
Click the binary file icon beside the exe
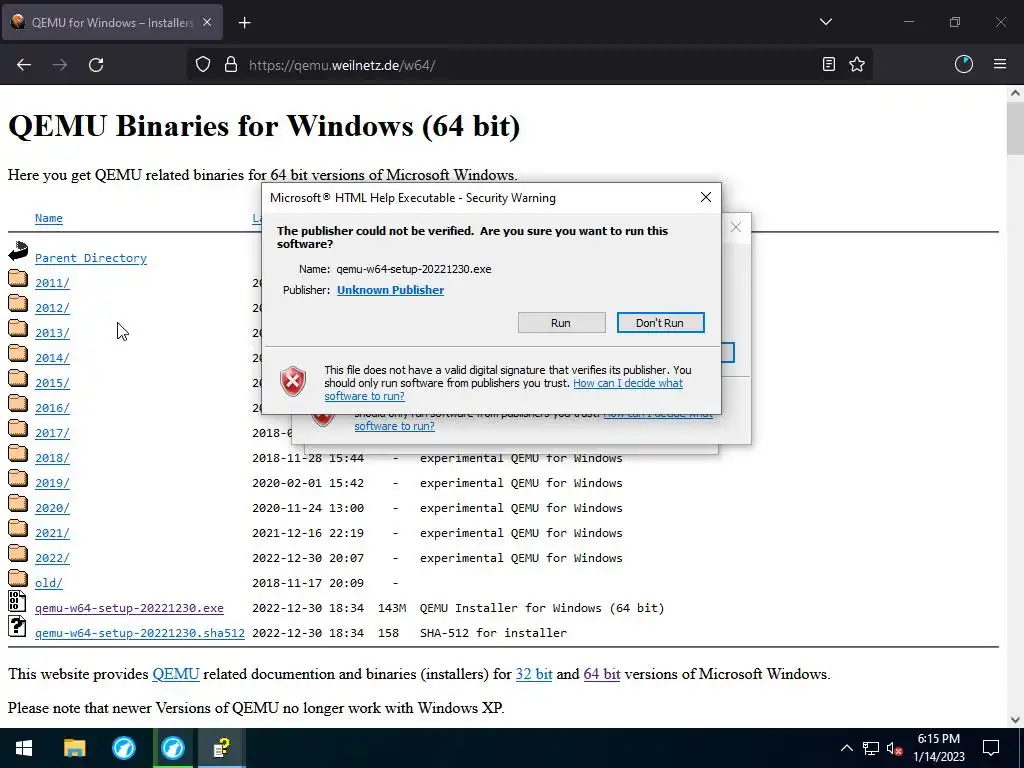17,601
